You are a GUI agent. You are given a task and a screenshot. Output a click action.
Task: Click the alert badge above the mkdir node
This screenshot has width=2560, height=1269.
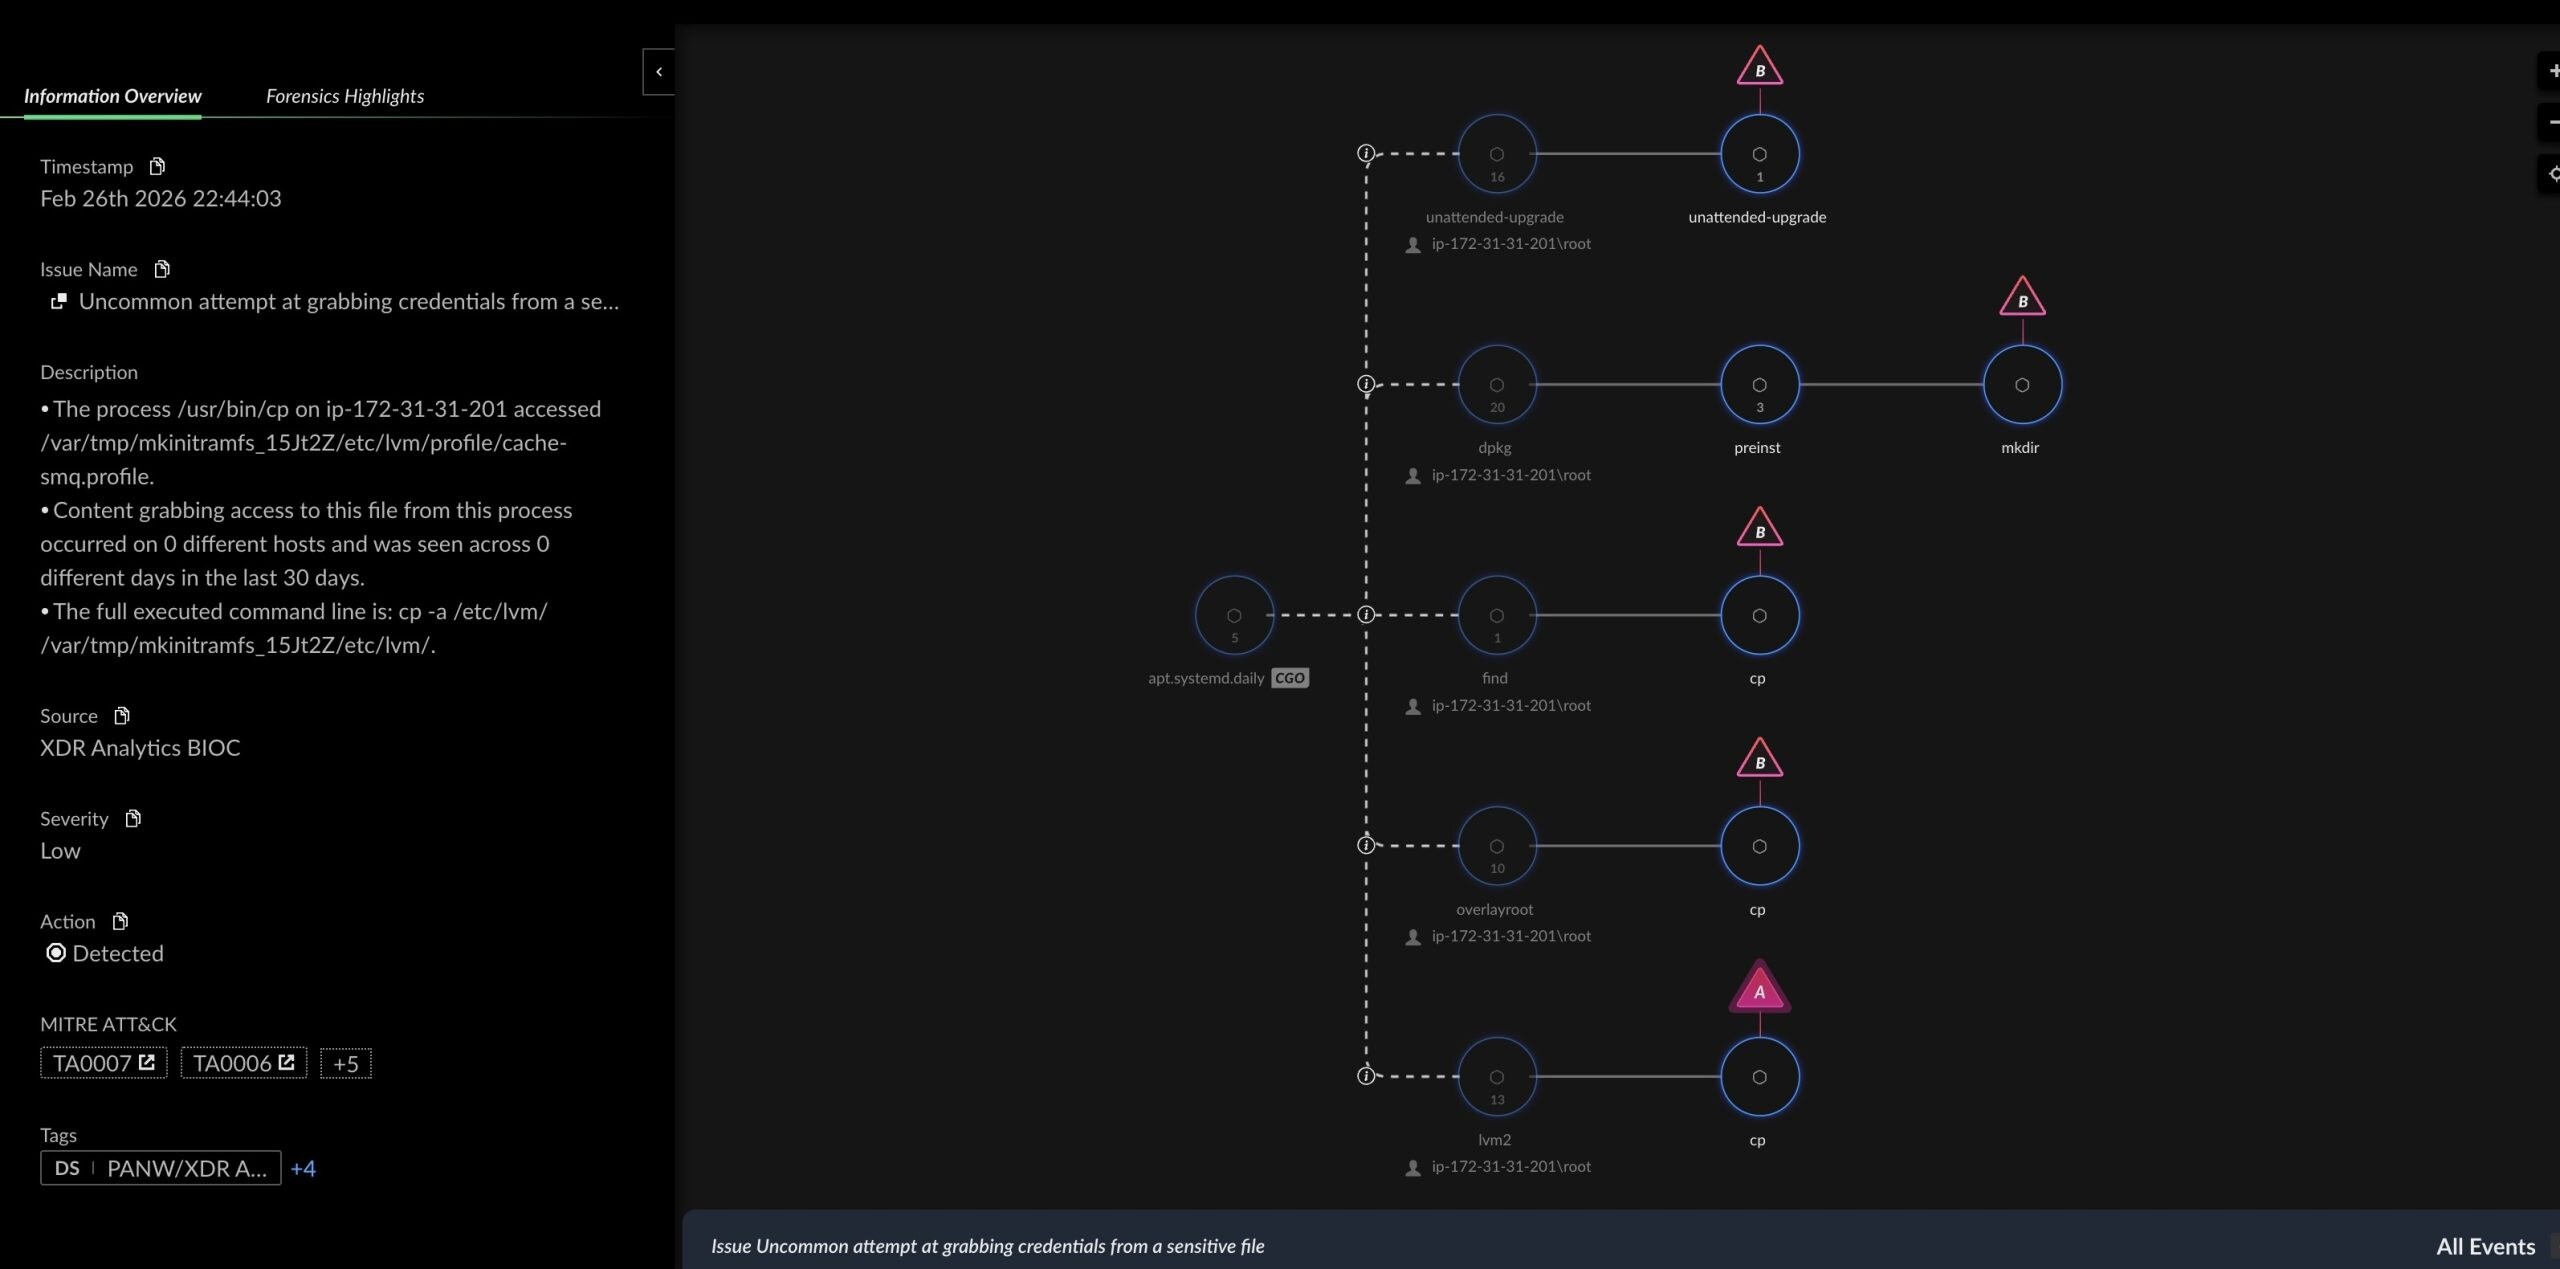click(x=2021, y=297)
